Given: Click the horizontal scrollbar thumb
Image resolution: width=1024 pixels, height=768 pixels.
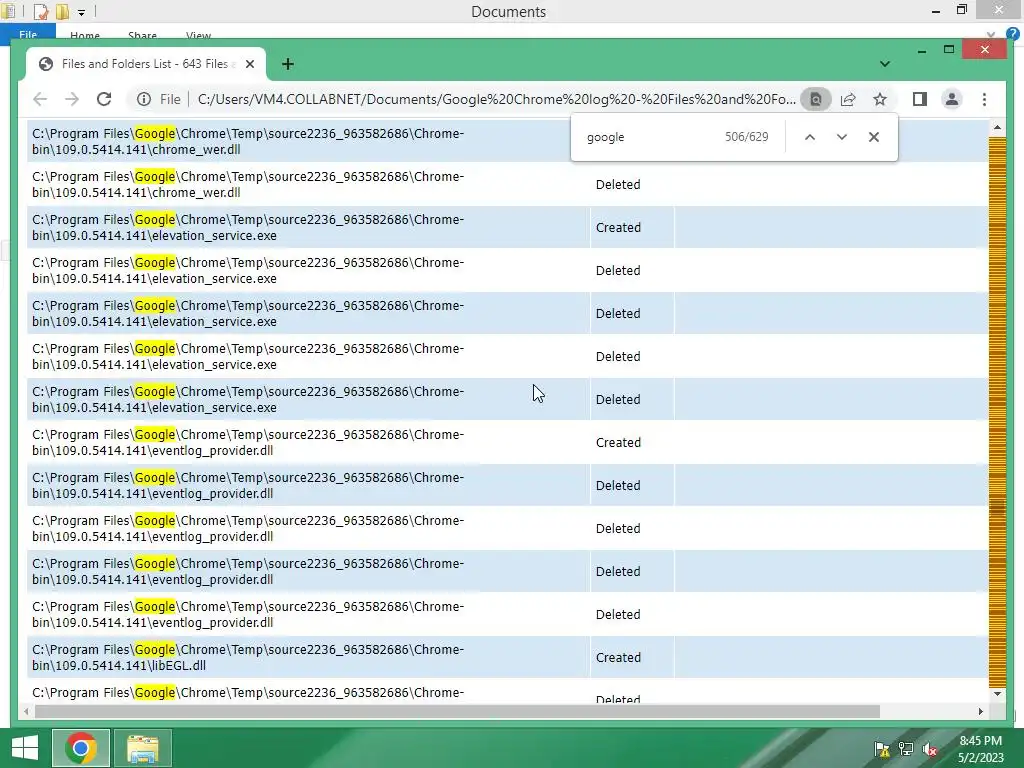Looking at the screenshot, I should 457,711.
